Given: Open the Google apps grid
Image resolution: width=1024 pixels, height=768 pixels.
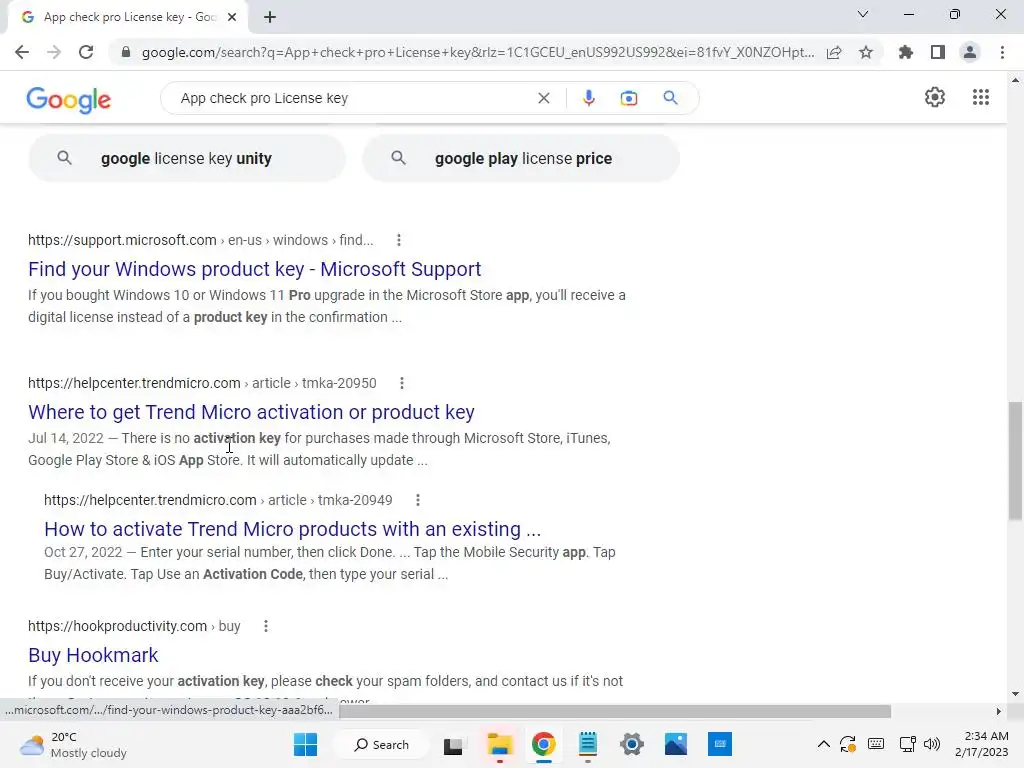Looking at the screenshot, I should click(x=980, y=97).
